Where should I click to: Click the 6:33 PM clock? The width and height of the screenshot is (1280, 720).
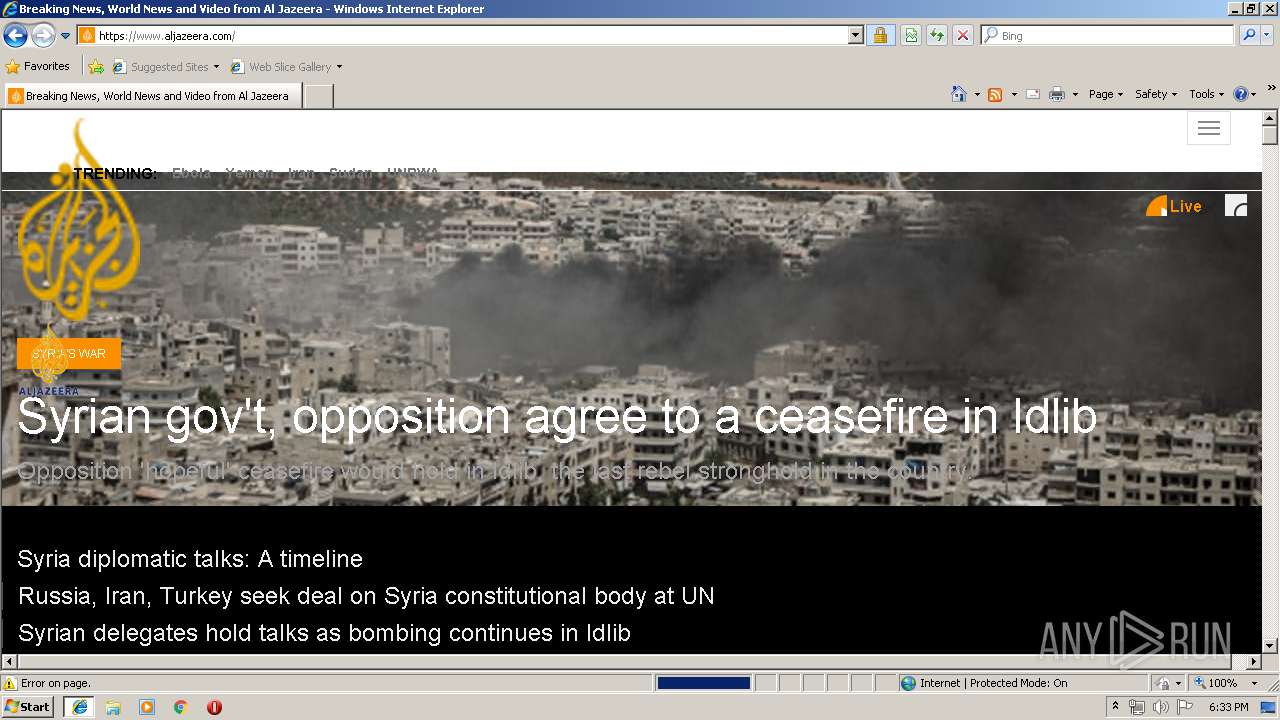coord(1228,707)
